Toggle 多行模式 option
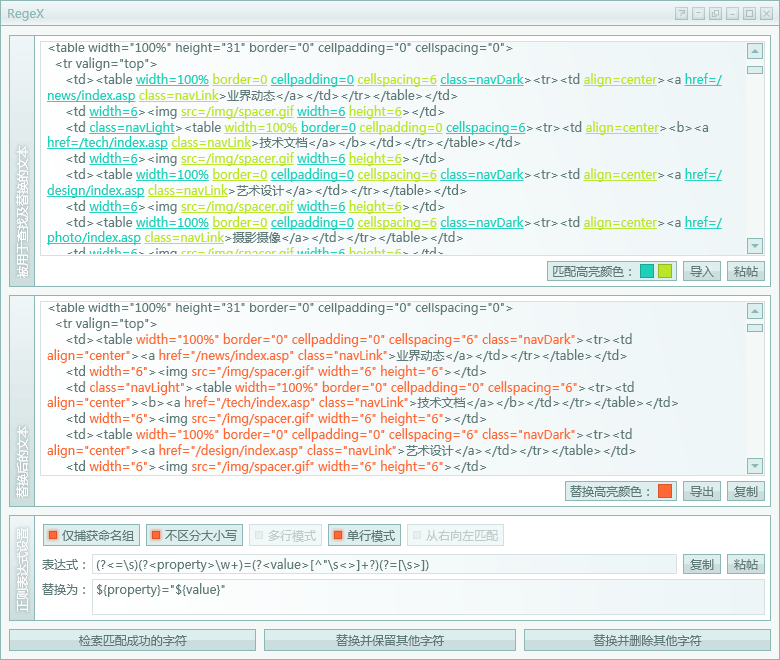 [x=286, y=535]
